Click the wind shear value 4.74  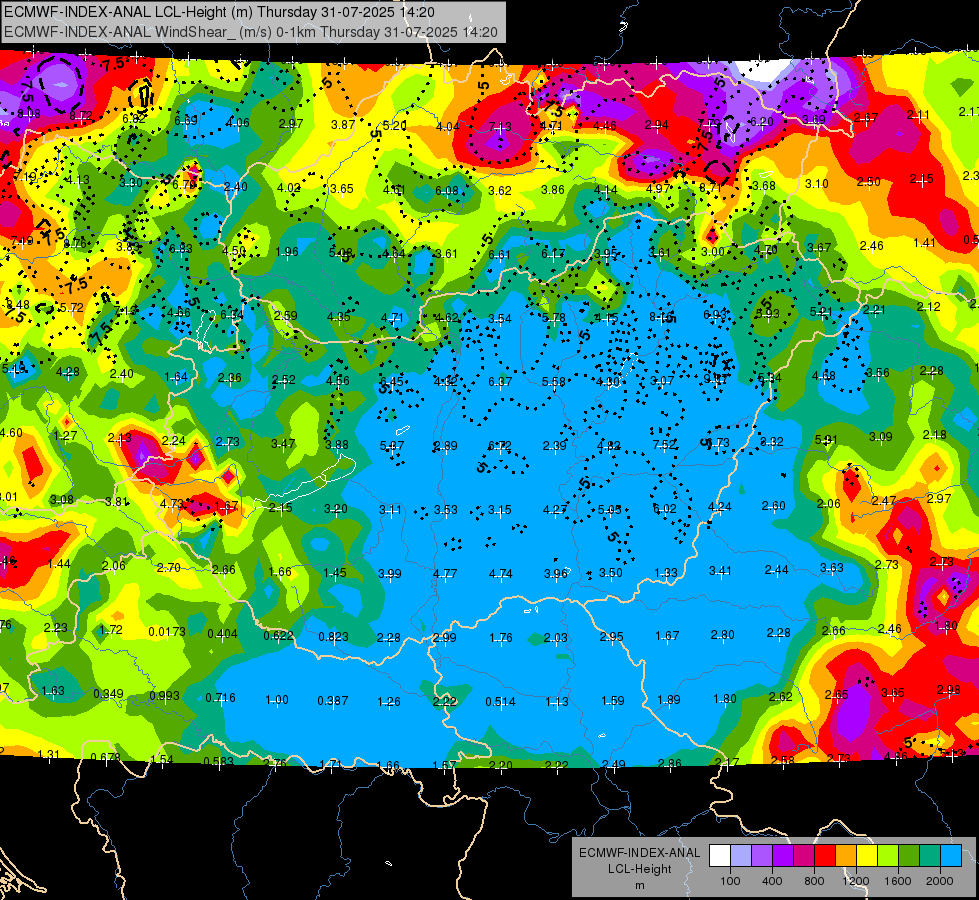click(x=501, y=573)
